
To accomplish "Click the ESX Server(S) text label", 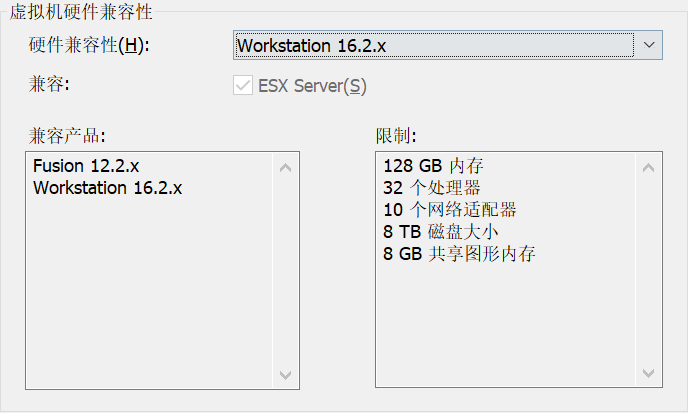I will pyautogui.click(x=313, y=86).
